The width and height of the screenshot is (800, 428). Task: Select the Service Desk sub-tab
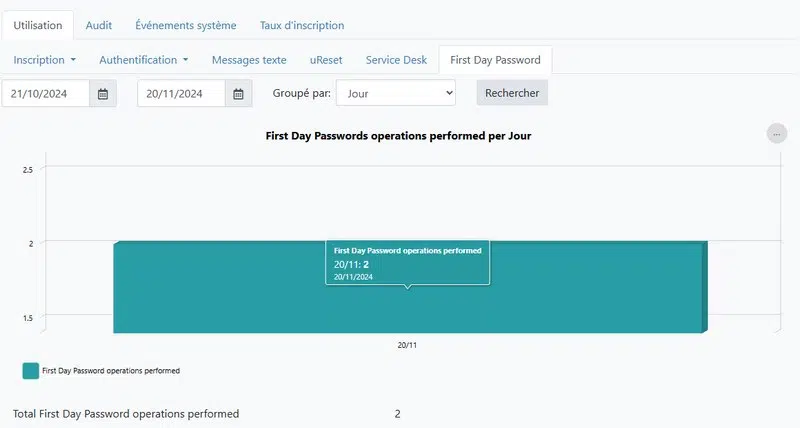coord(396,60)
